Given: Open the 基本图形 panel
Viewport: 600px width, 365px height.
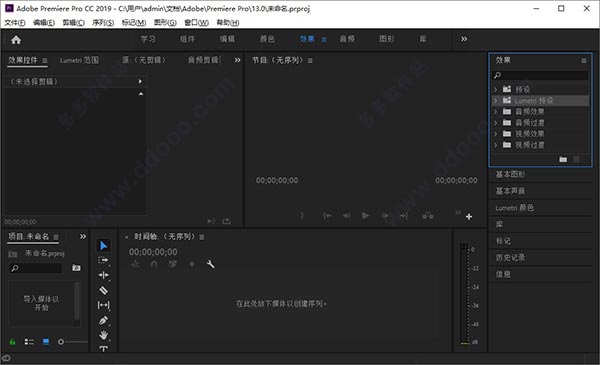Looking at the screenshot, I should [x=510, y=174].
